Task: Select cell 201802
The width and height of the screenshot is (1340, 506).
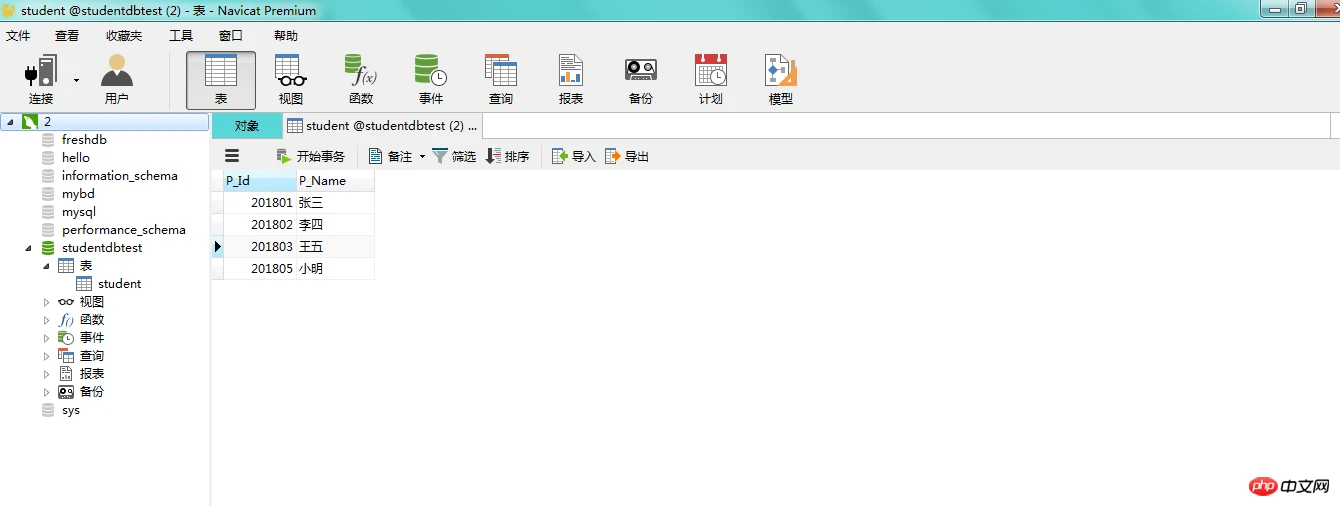Action: 260,224
